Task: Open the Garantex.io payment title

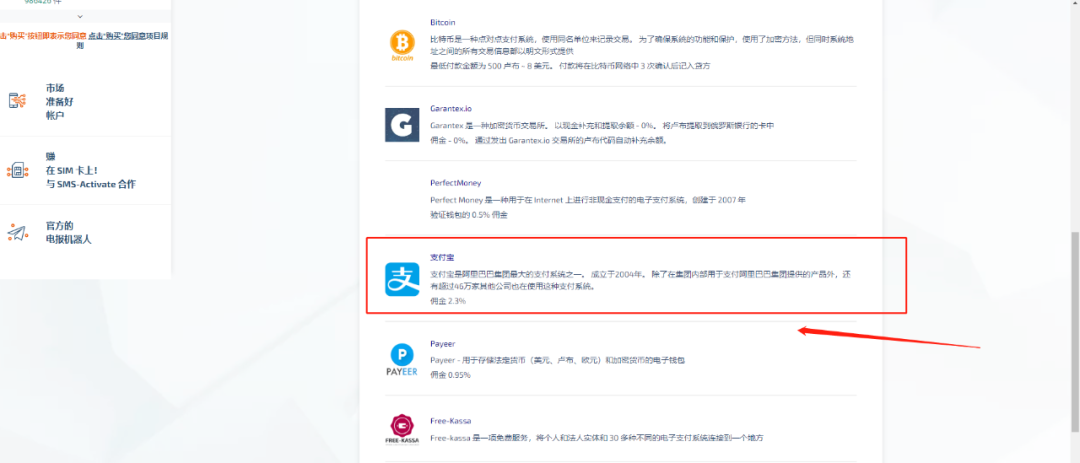Action: point(450,106)
